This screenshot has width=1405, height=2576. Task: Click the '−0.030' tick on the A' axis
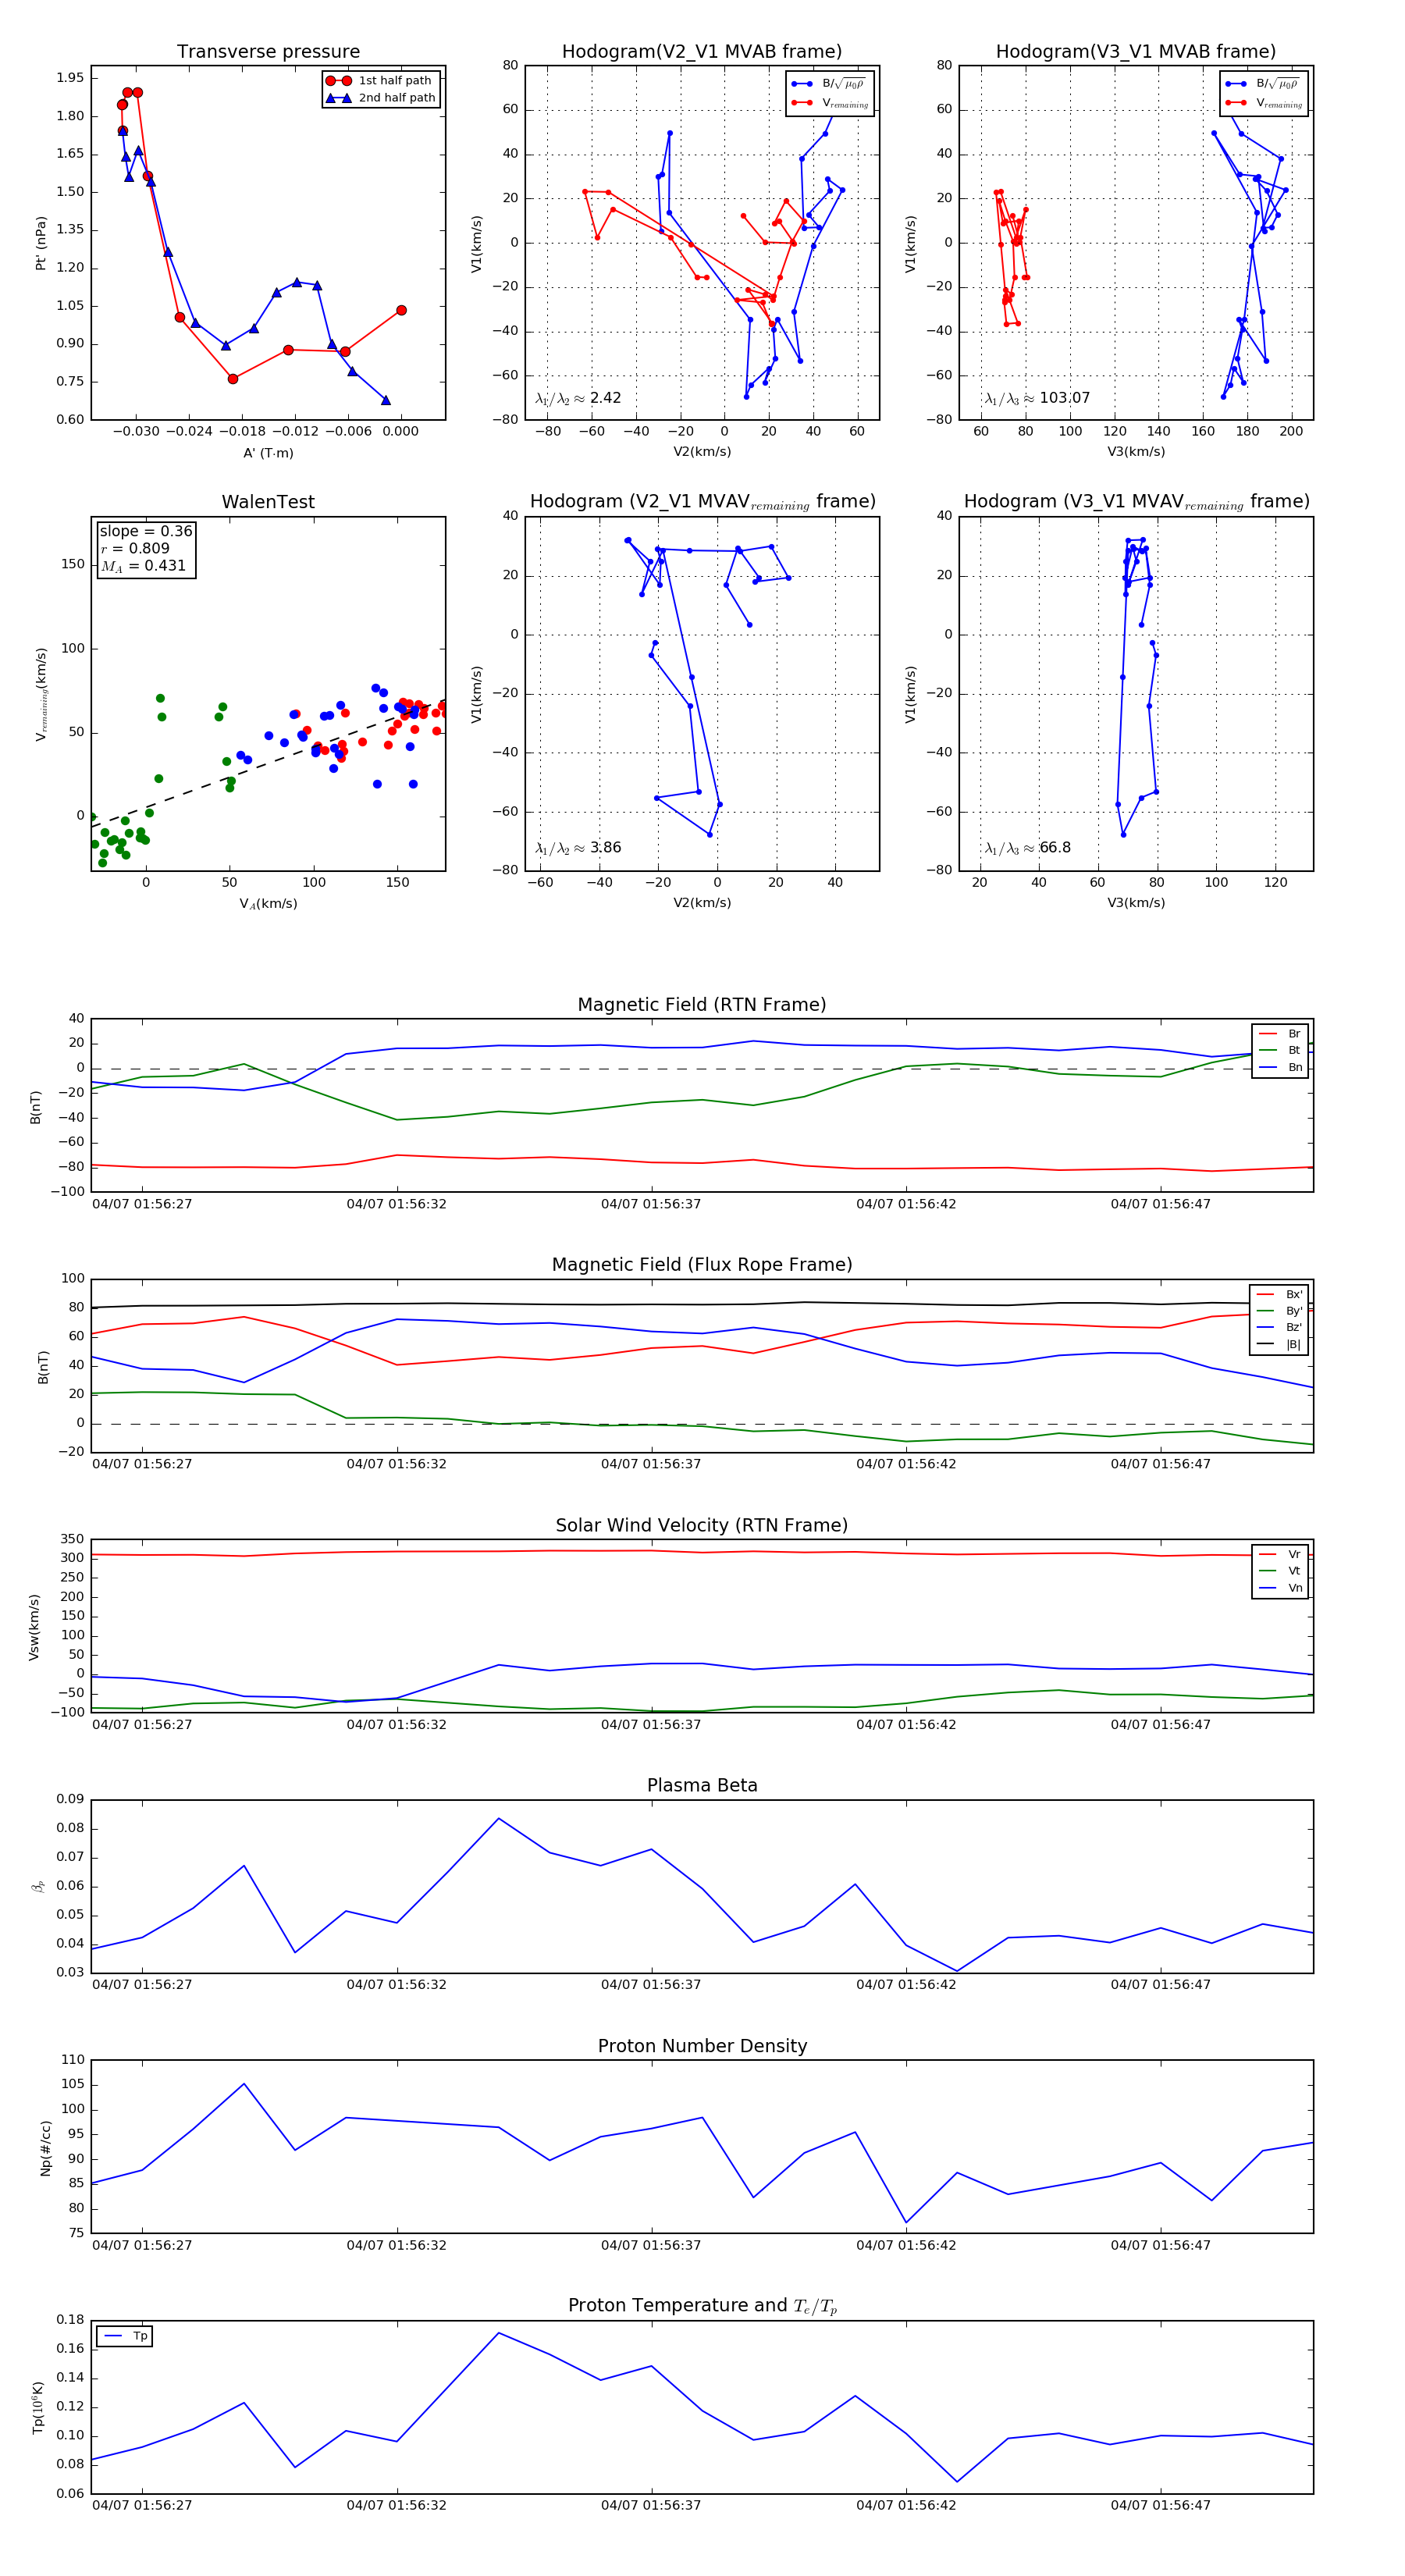tap(136, 432)
